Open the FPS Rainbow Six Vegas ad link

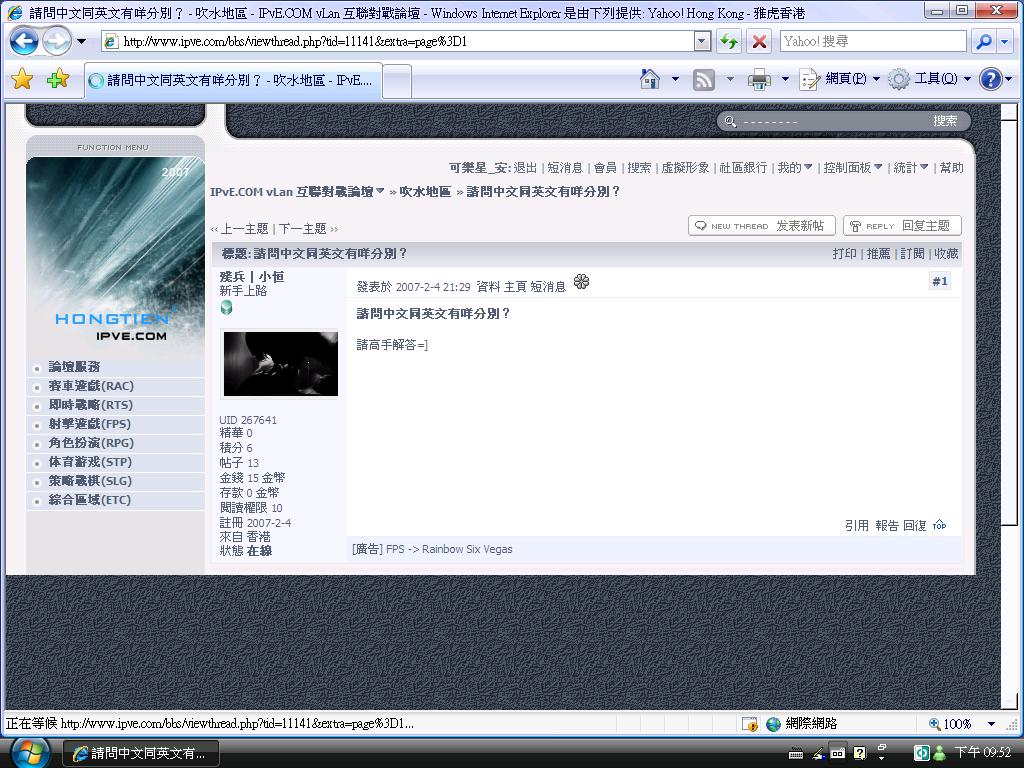pos(449,549)
